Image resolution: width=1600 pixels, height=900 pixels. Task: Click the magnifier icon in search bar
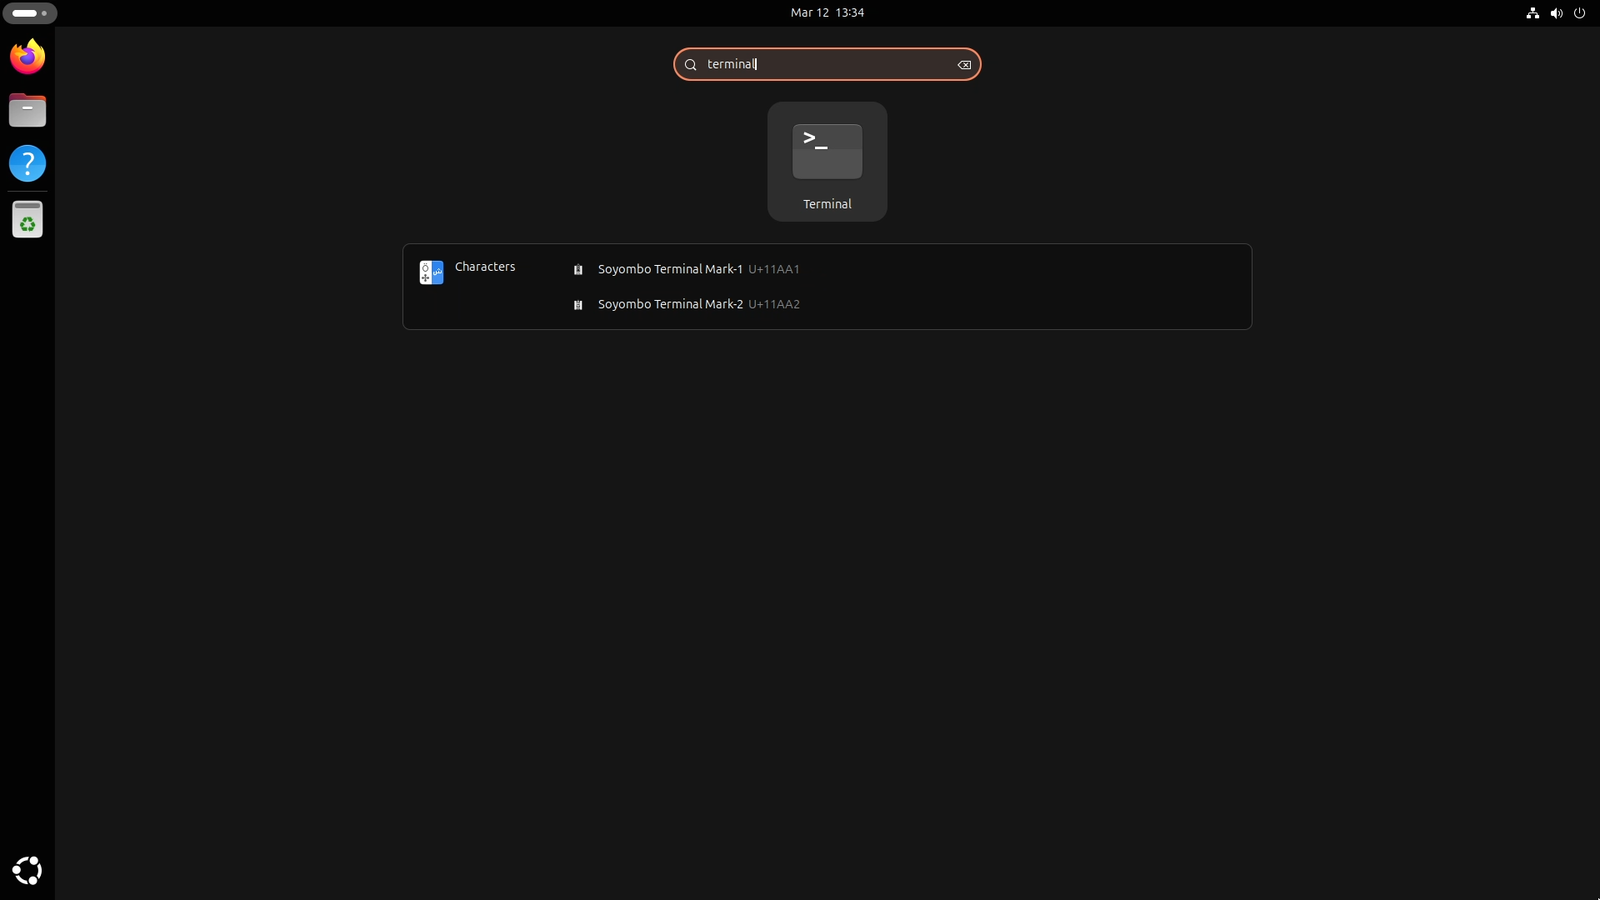tap(690, 65)
